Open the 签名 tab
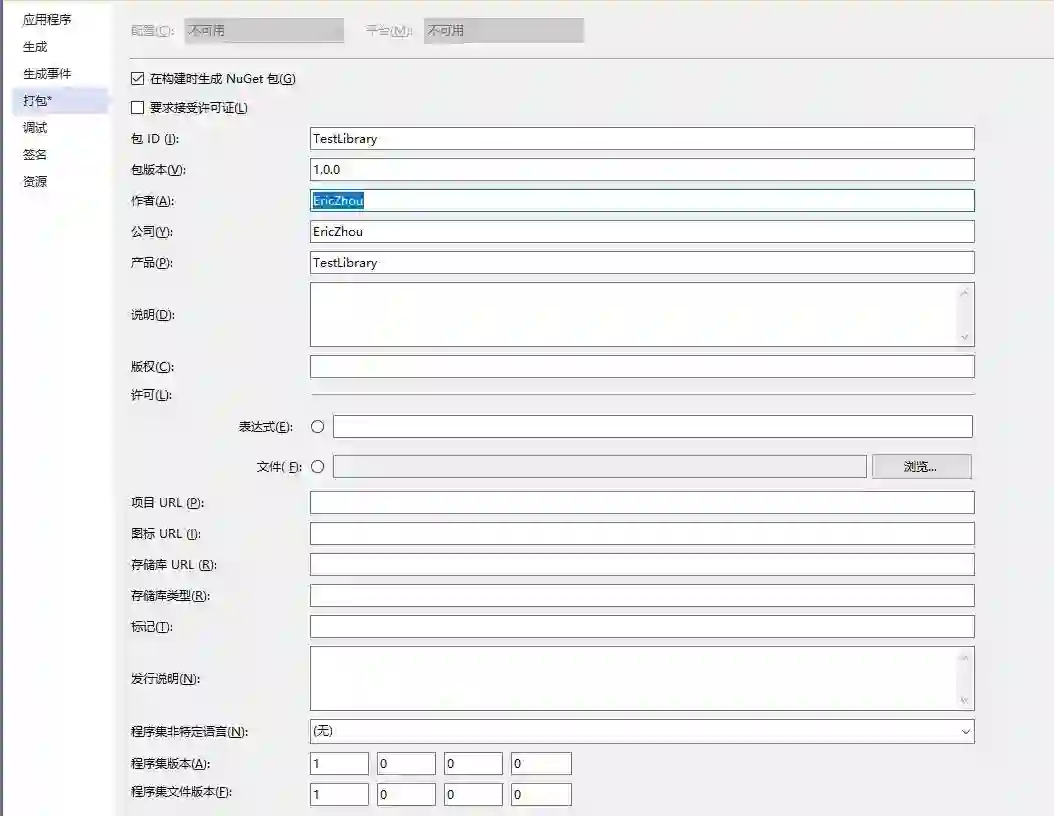 35,154
